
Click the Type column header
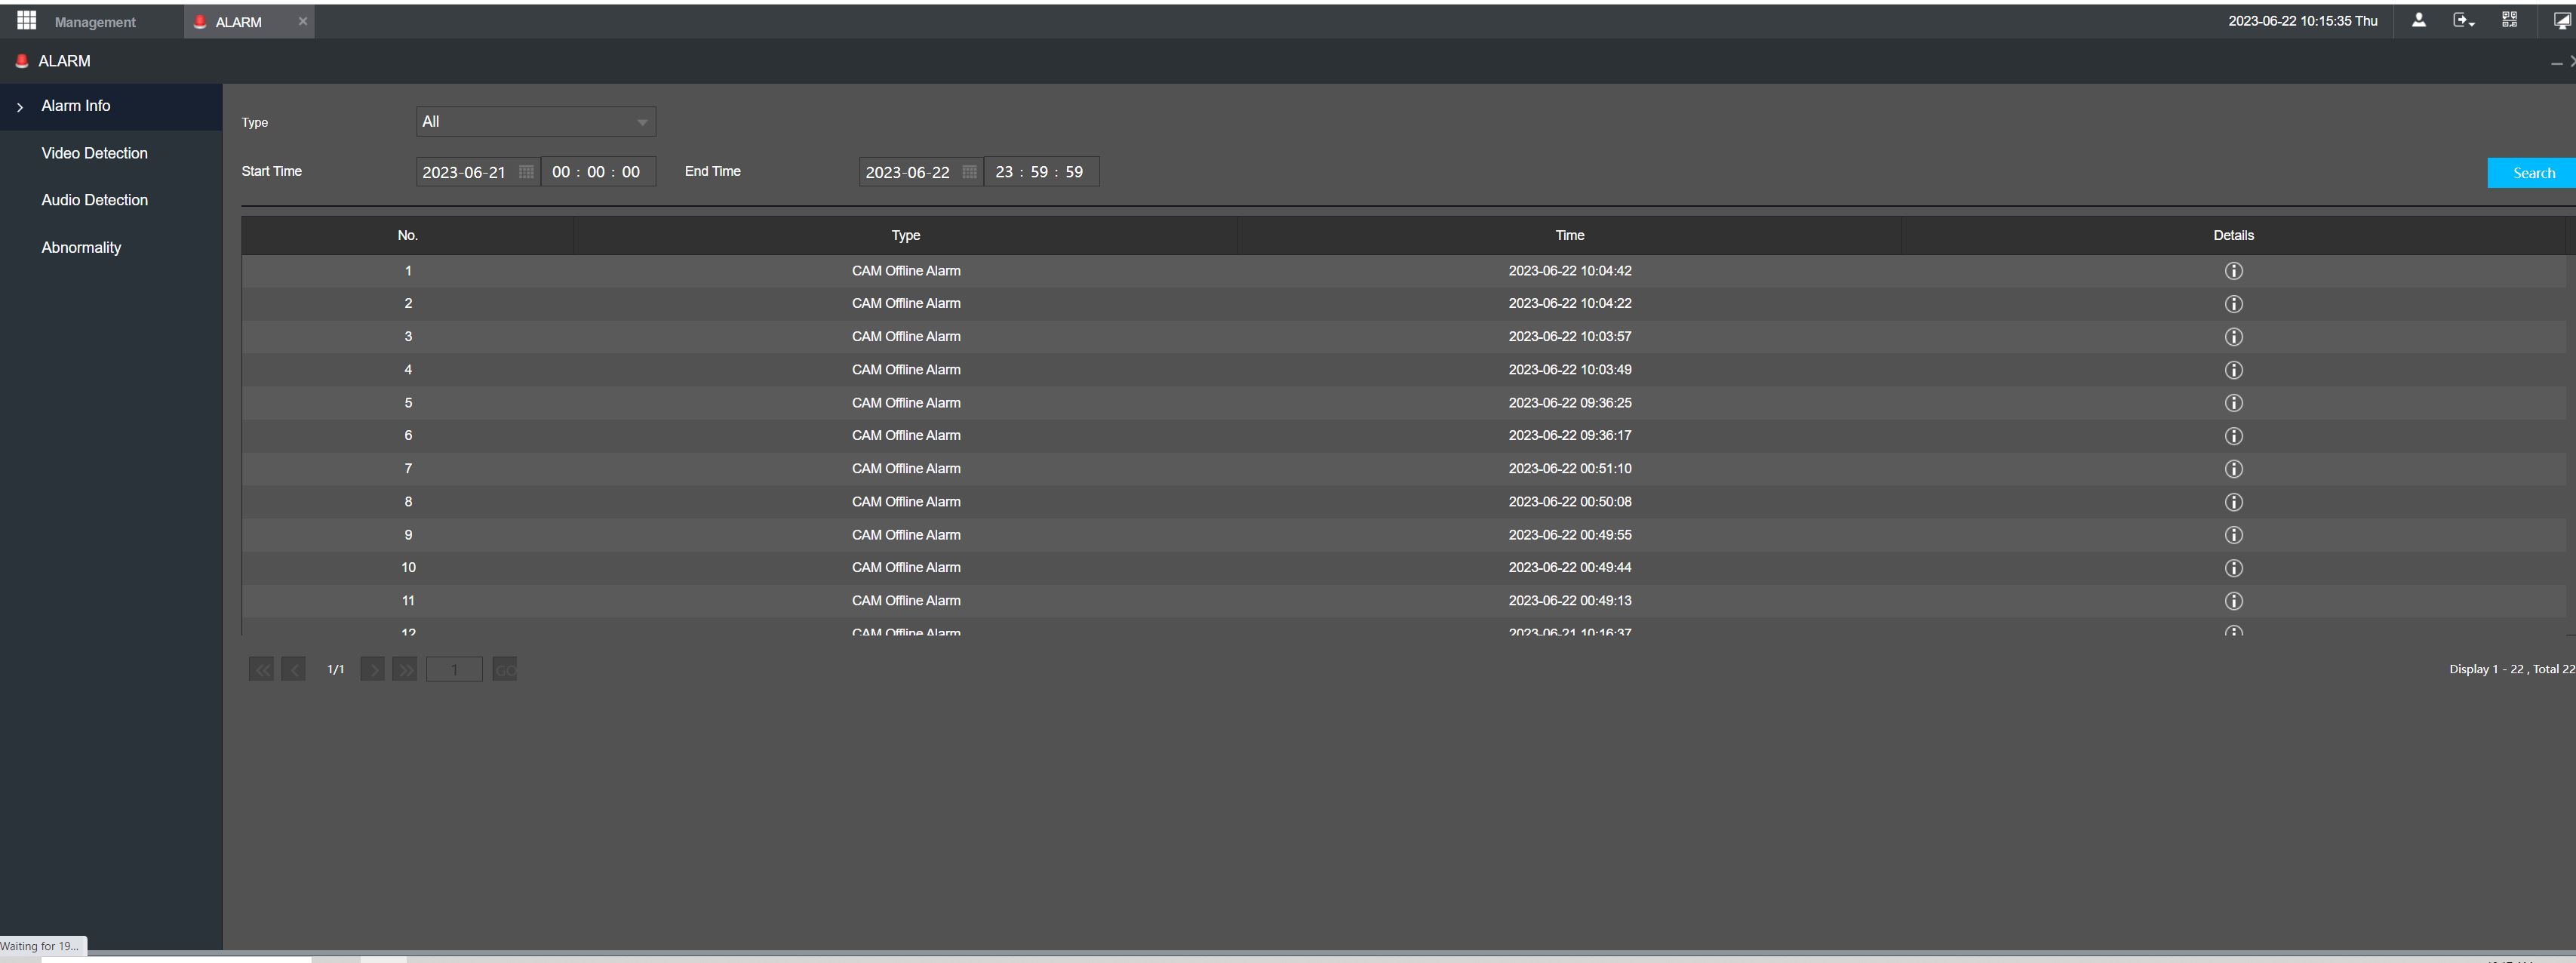(905, 236)
